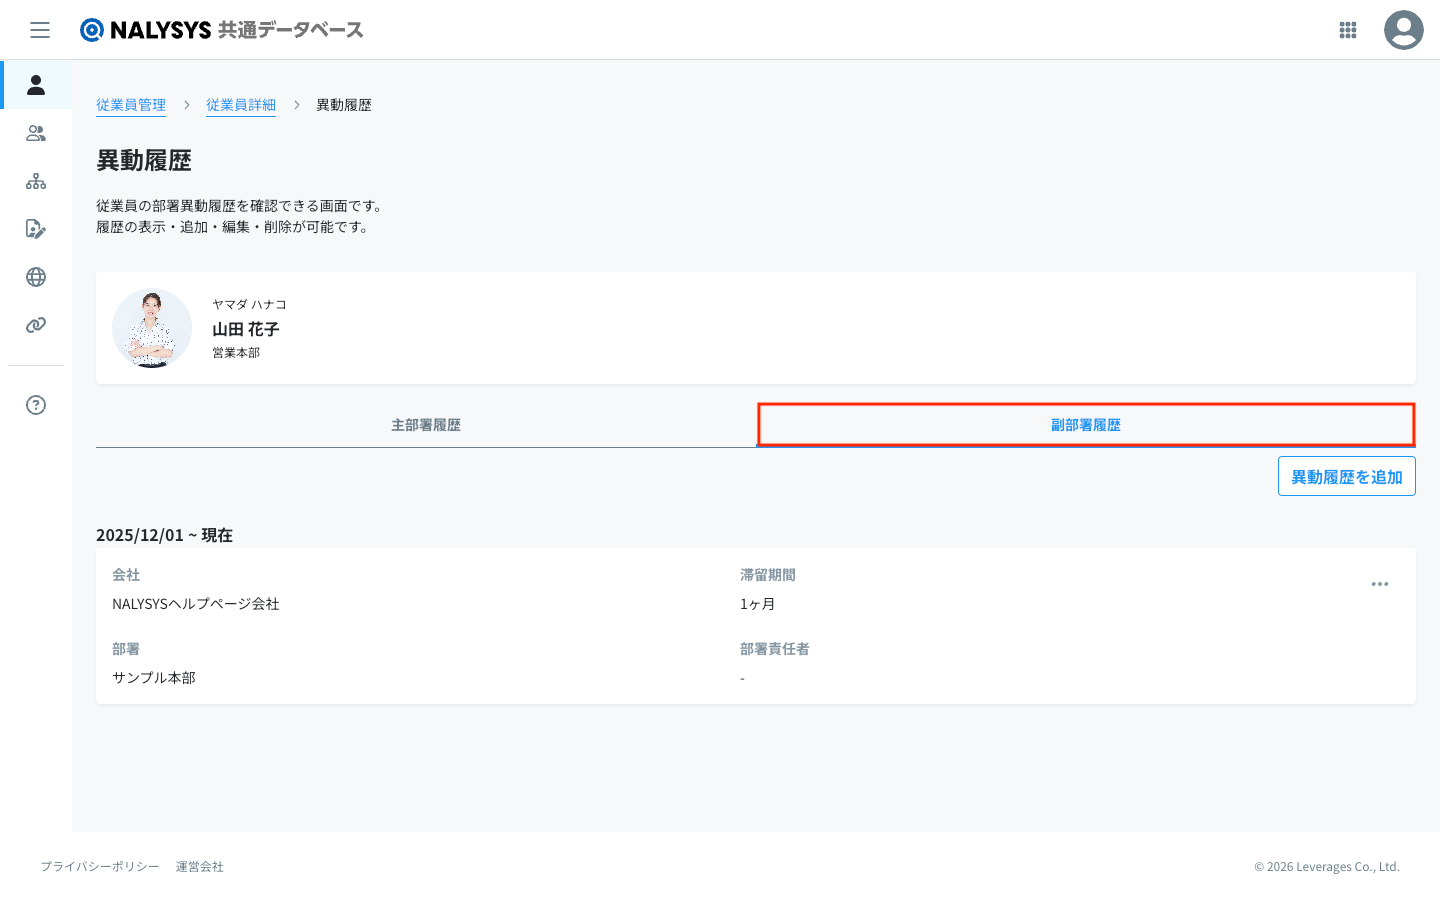The width and height of the screenshot is (1440, 900).
Task: Open the organization chart sidebar icon
Action: 36,181
